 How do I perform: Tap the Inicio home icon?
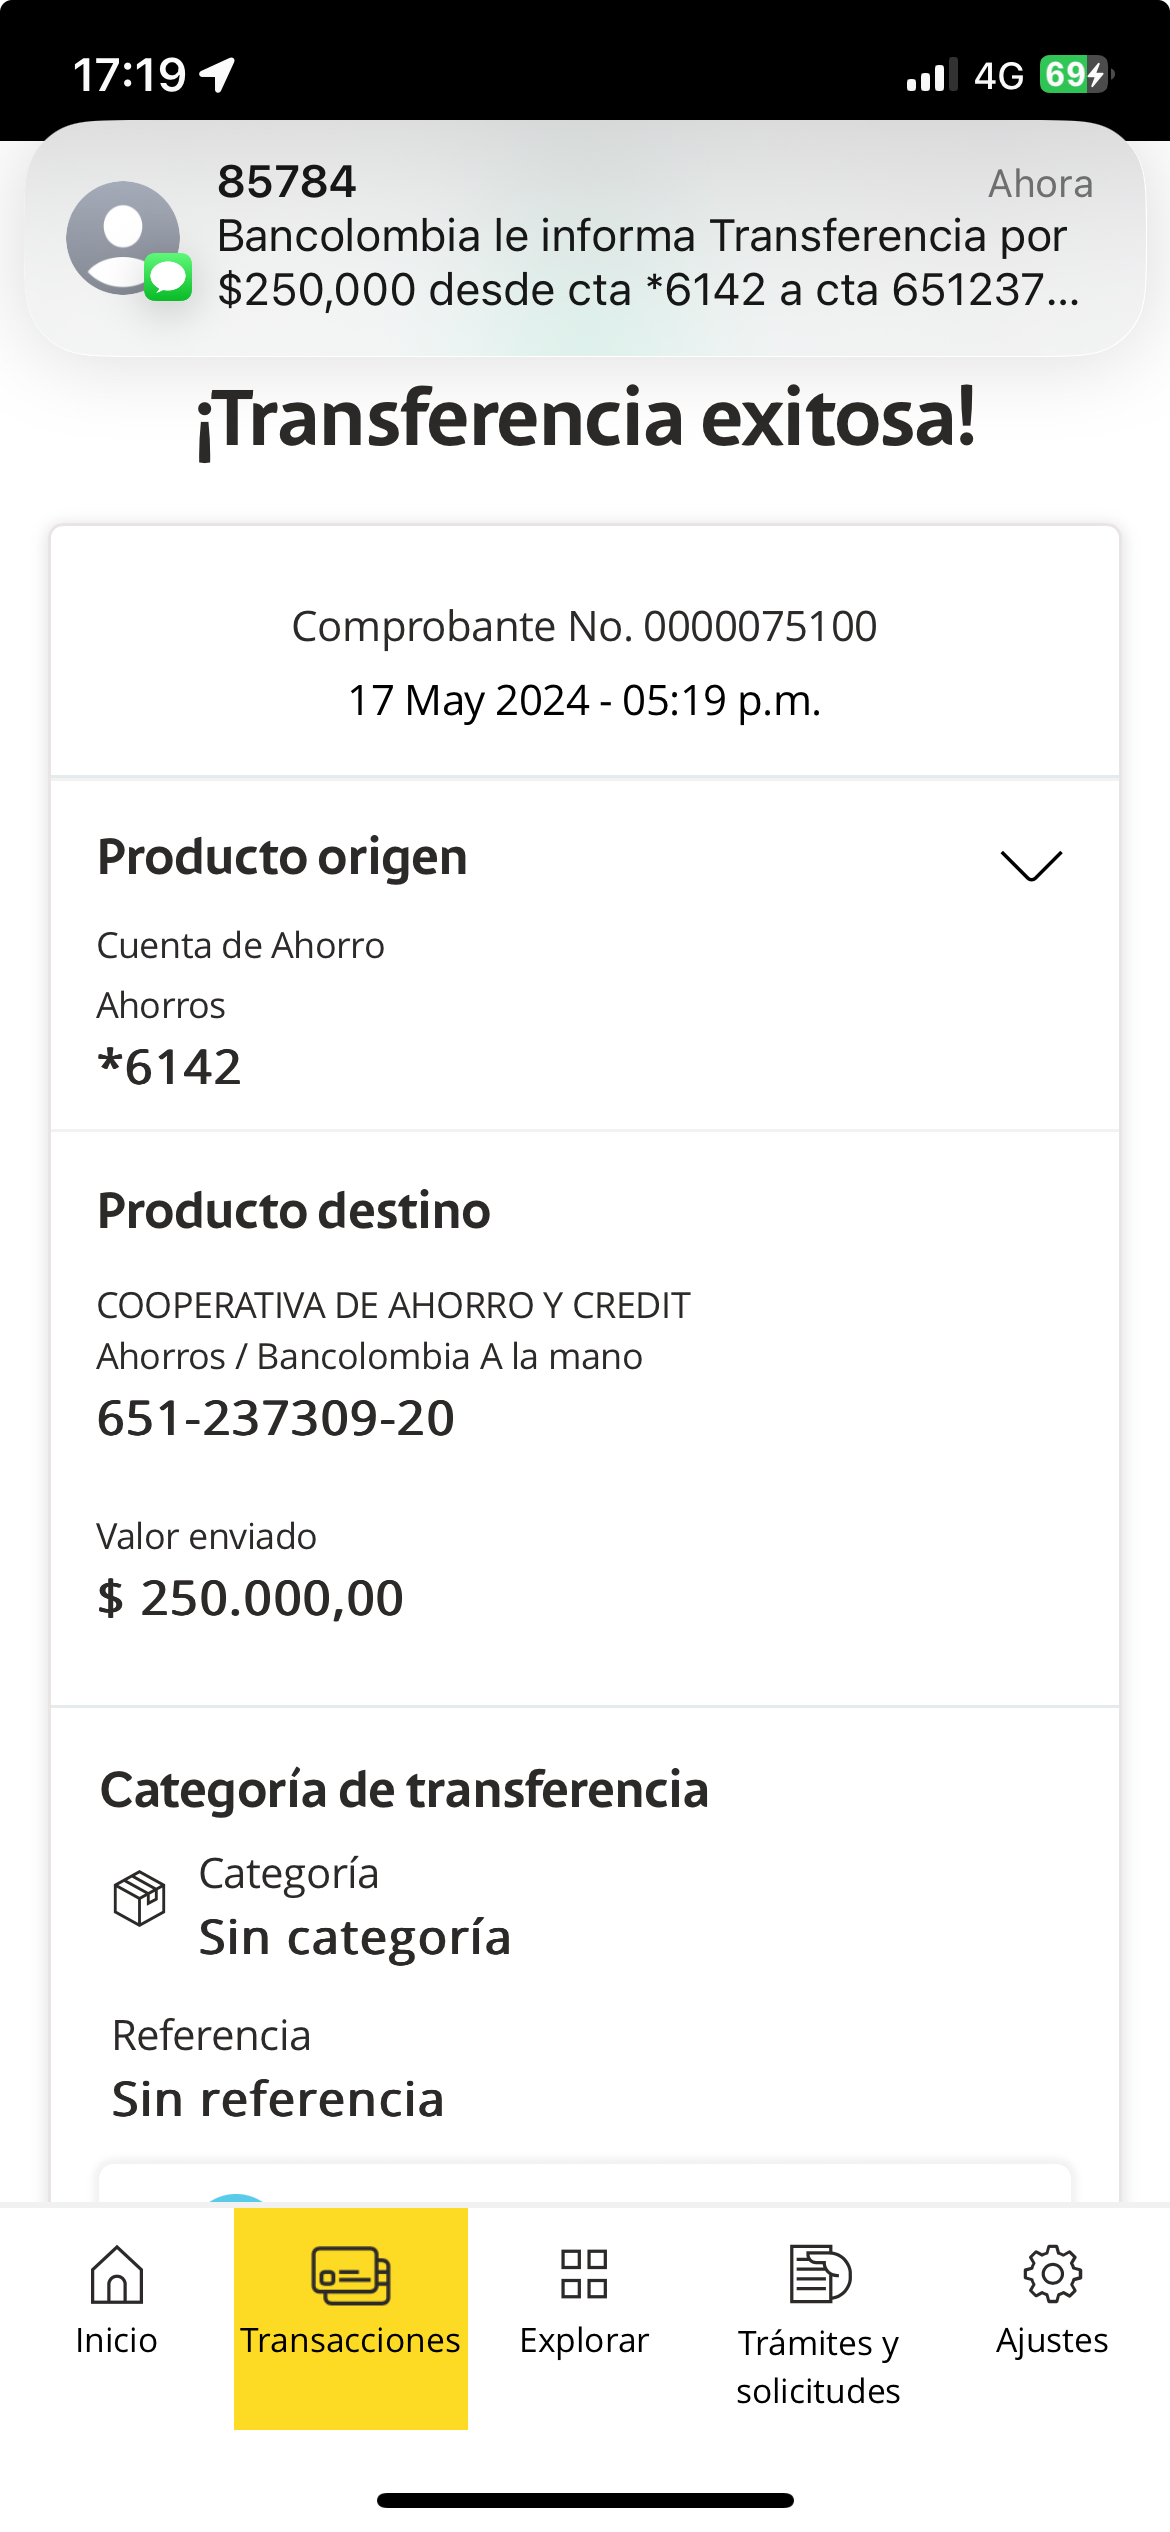[117, 2275]
